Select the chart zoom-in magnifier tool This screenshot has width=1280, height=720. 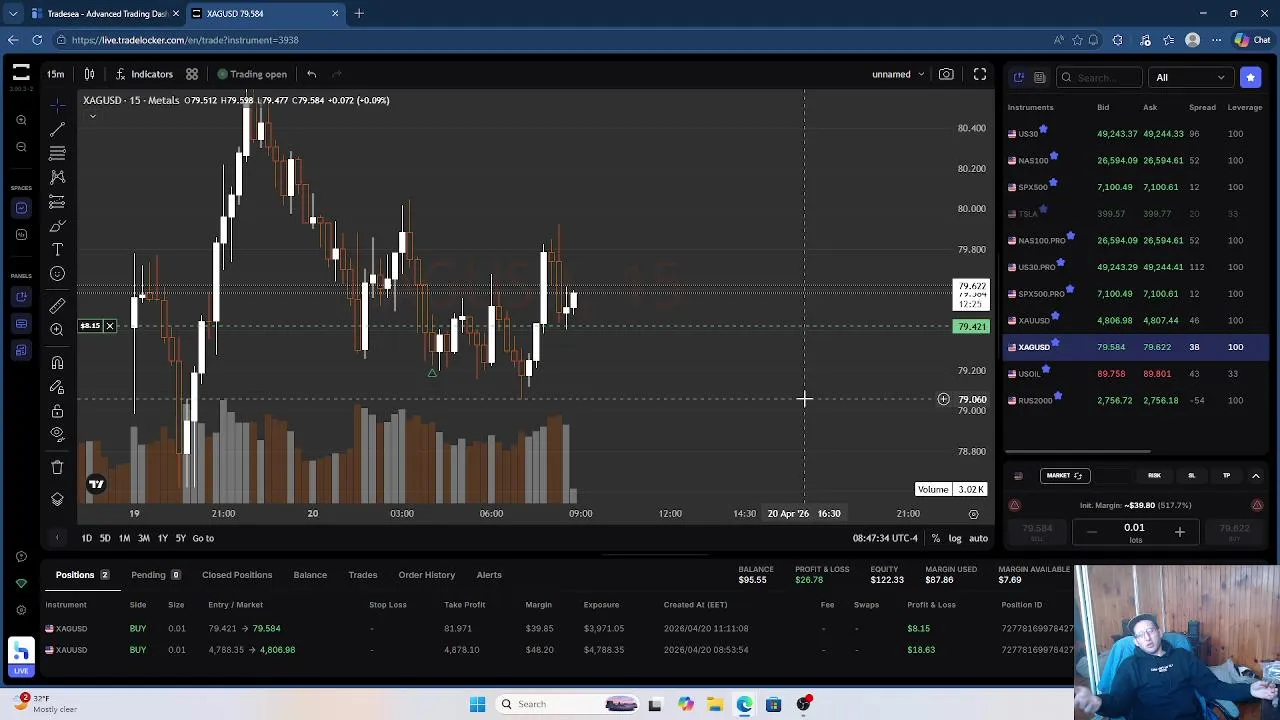[x=57, y=330]
